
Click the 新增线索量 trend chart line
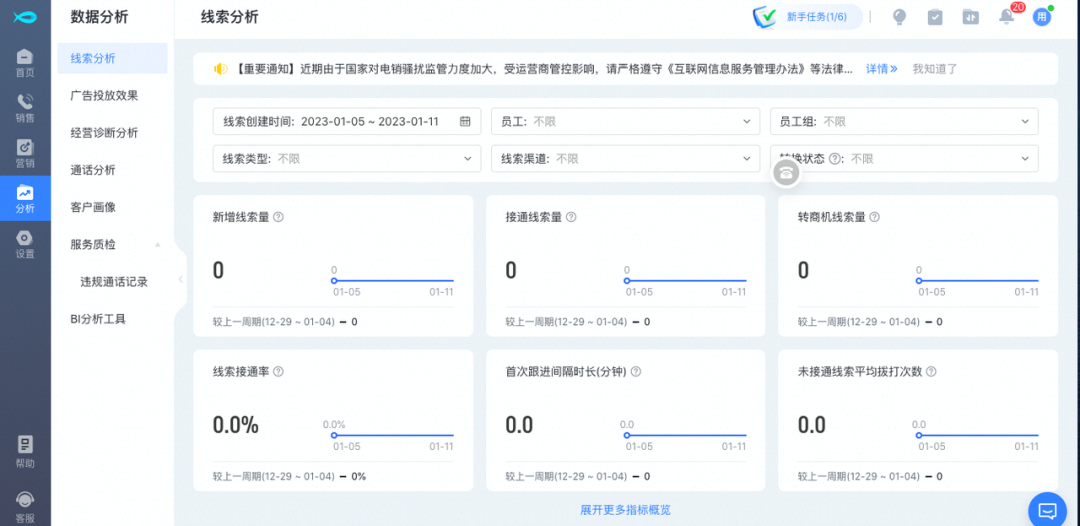click(x=393, y=280)
